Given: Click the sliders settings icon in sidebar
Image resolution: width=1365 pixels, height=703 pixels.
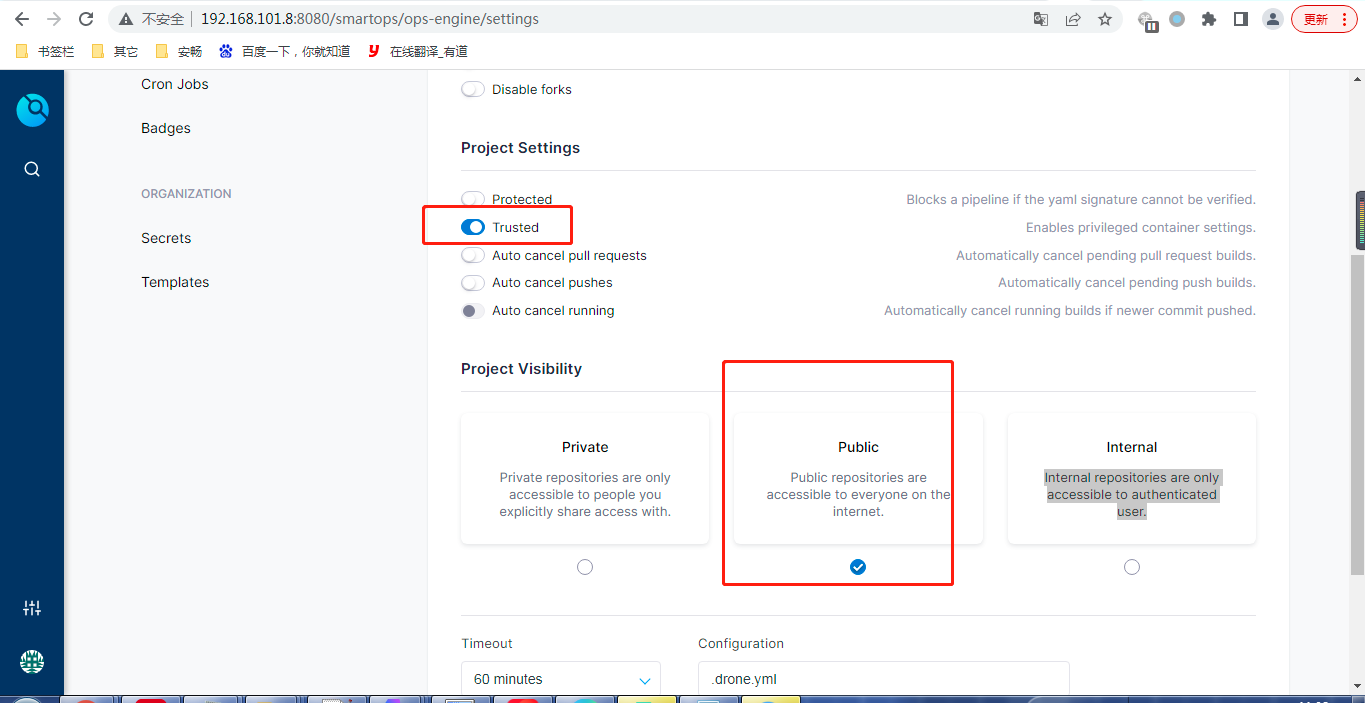Looking at the screenshot, I should tap(31, 607).
